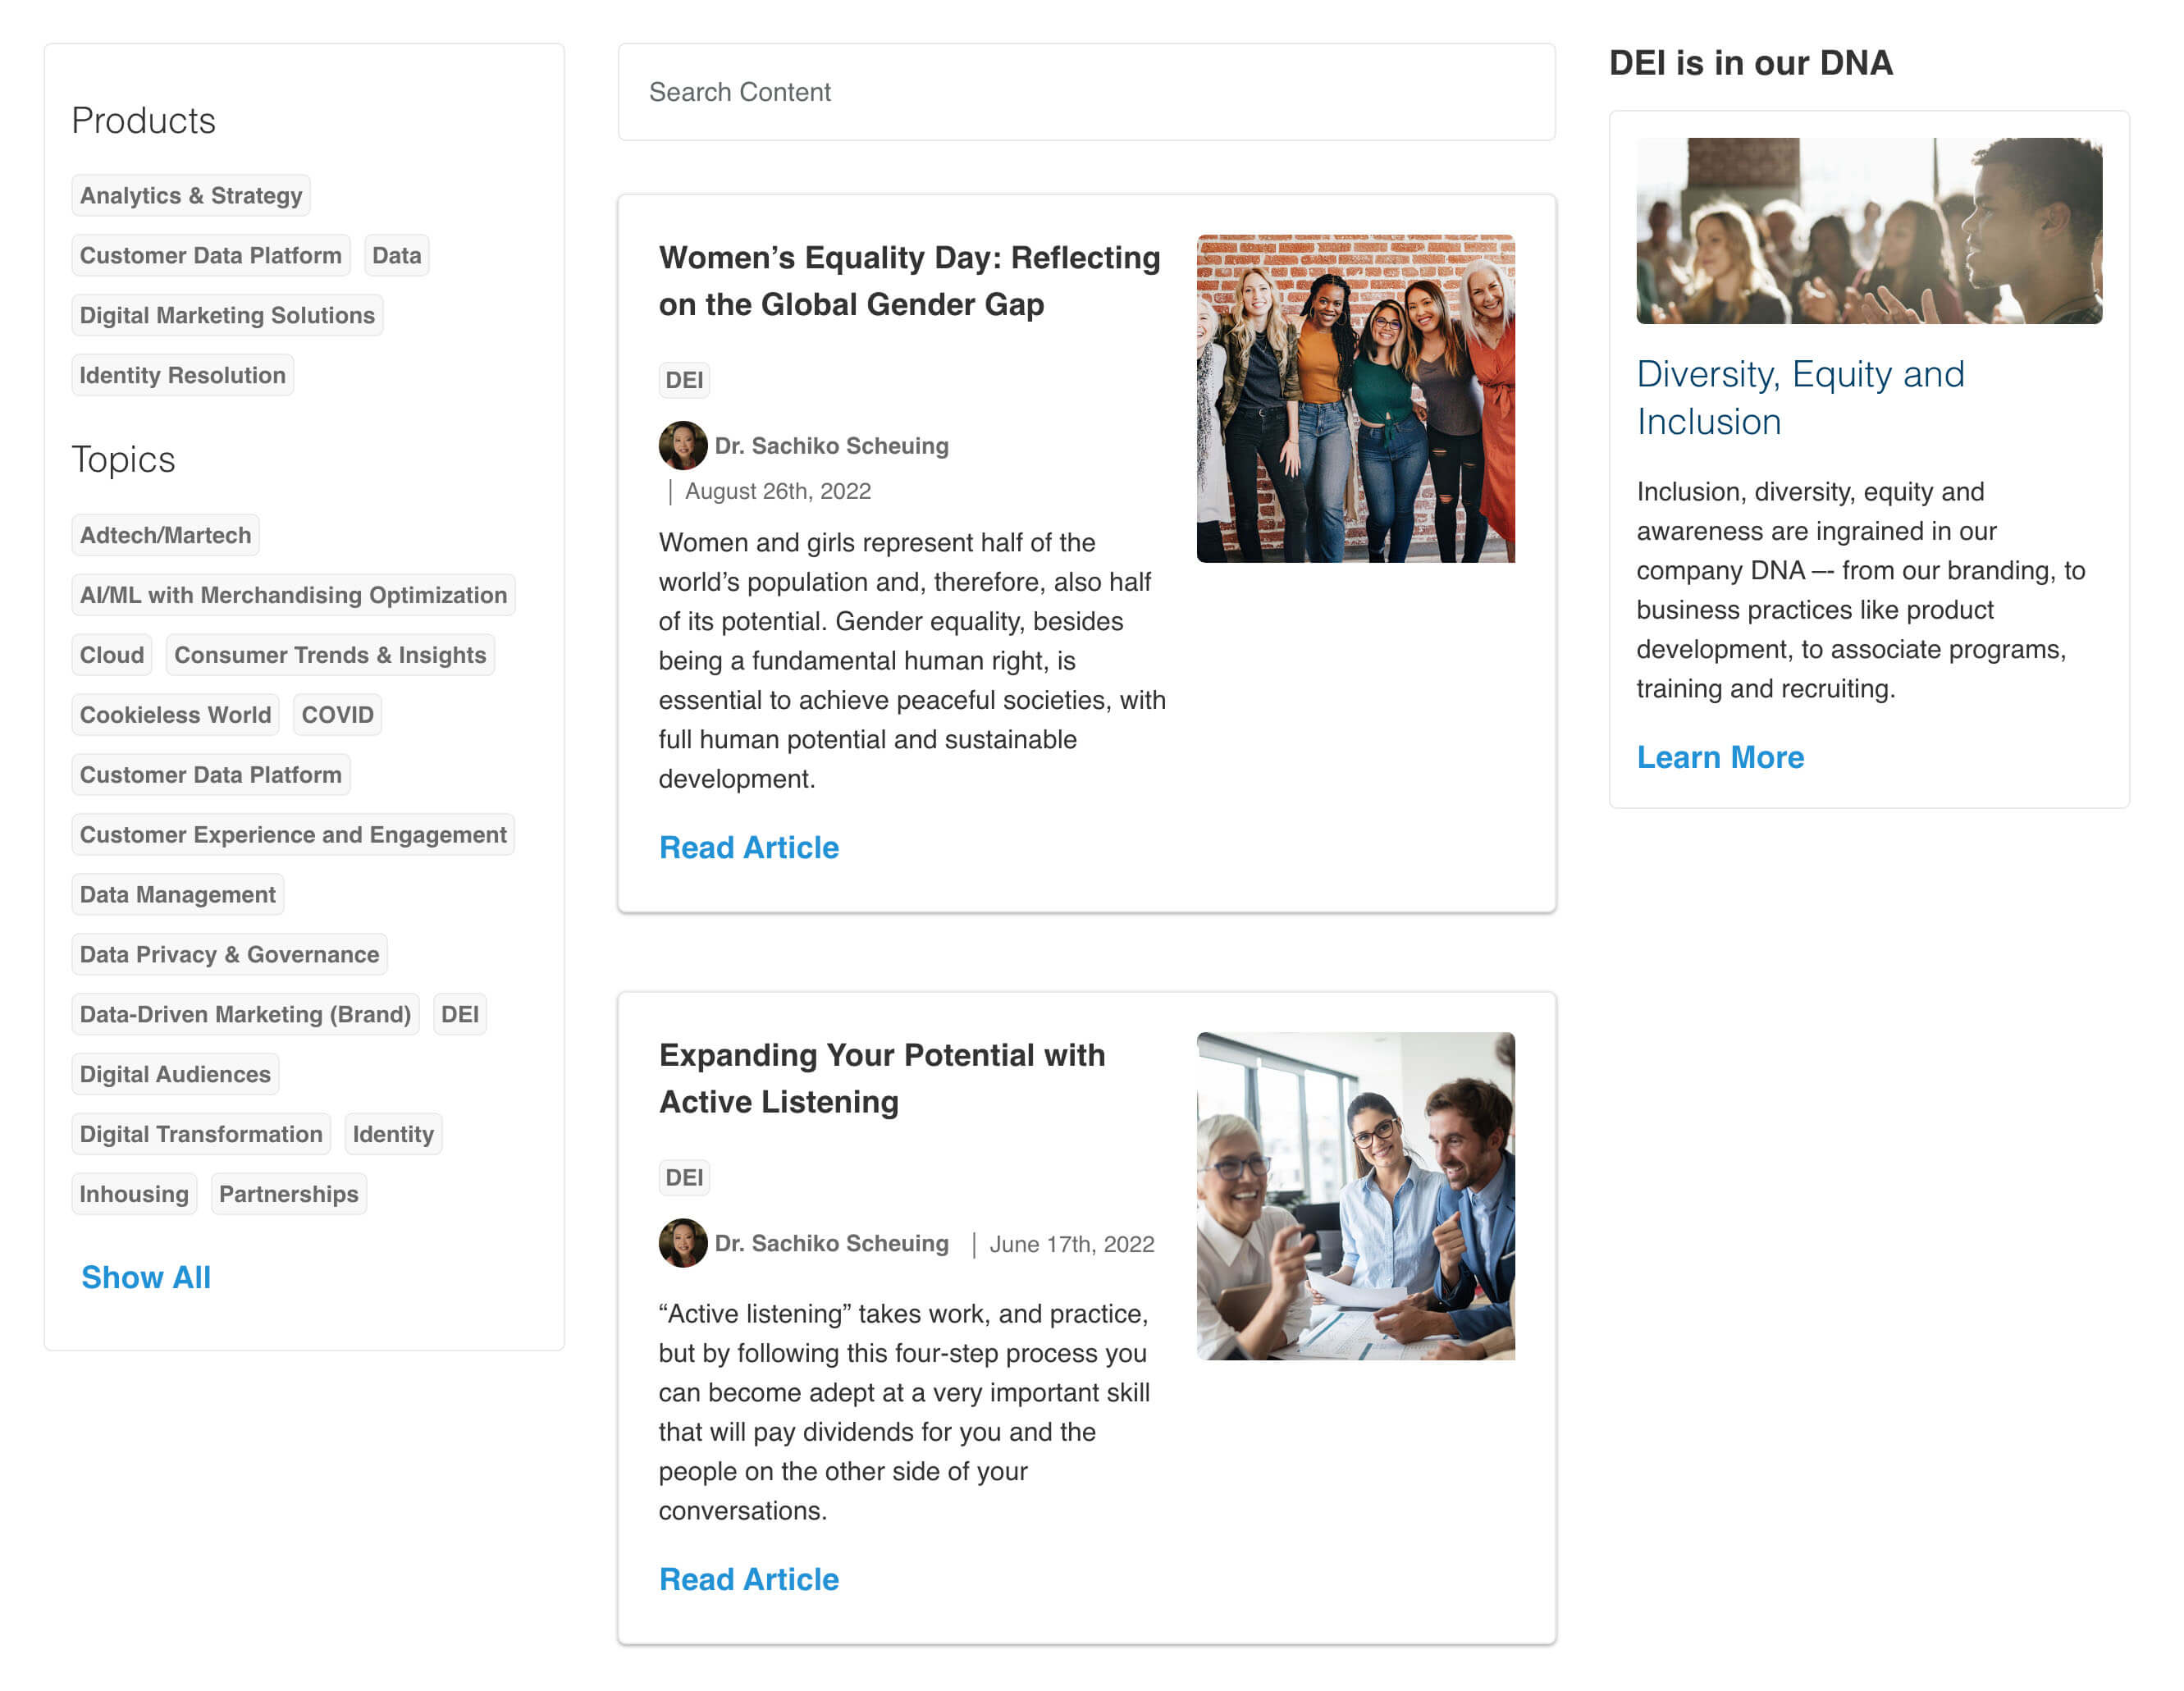Image resolution: width=2184 pixels, height=1691 pixels.
Task: Select the Cookieless World topic
Action: point(176,716)
